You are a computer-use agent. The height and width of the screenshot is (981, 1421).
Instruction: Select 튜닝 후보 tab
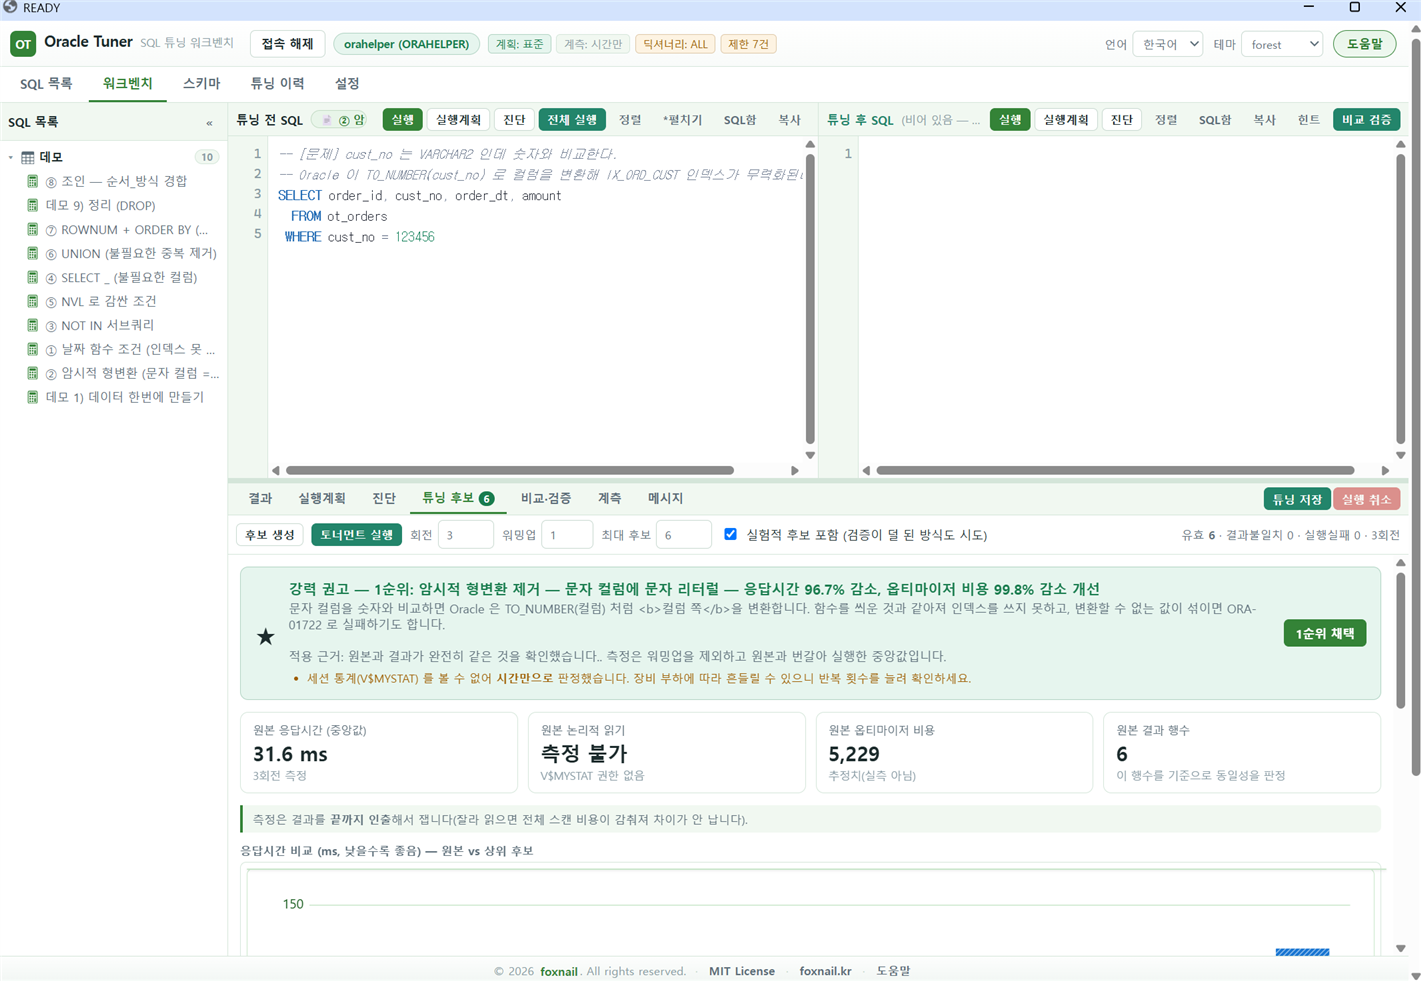[458, 498]
